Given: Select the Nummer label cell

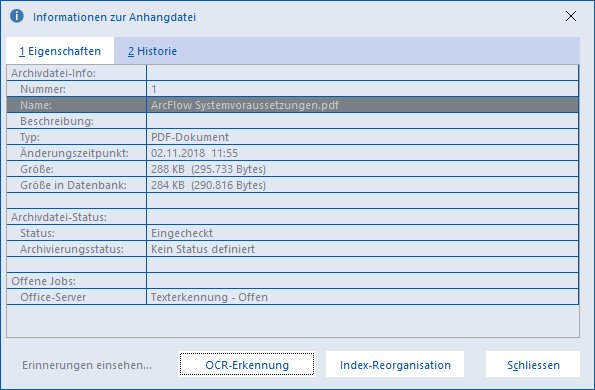Looking at the screenshot, I should coord(77,89).
